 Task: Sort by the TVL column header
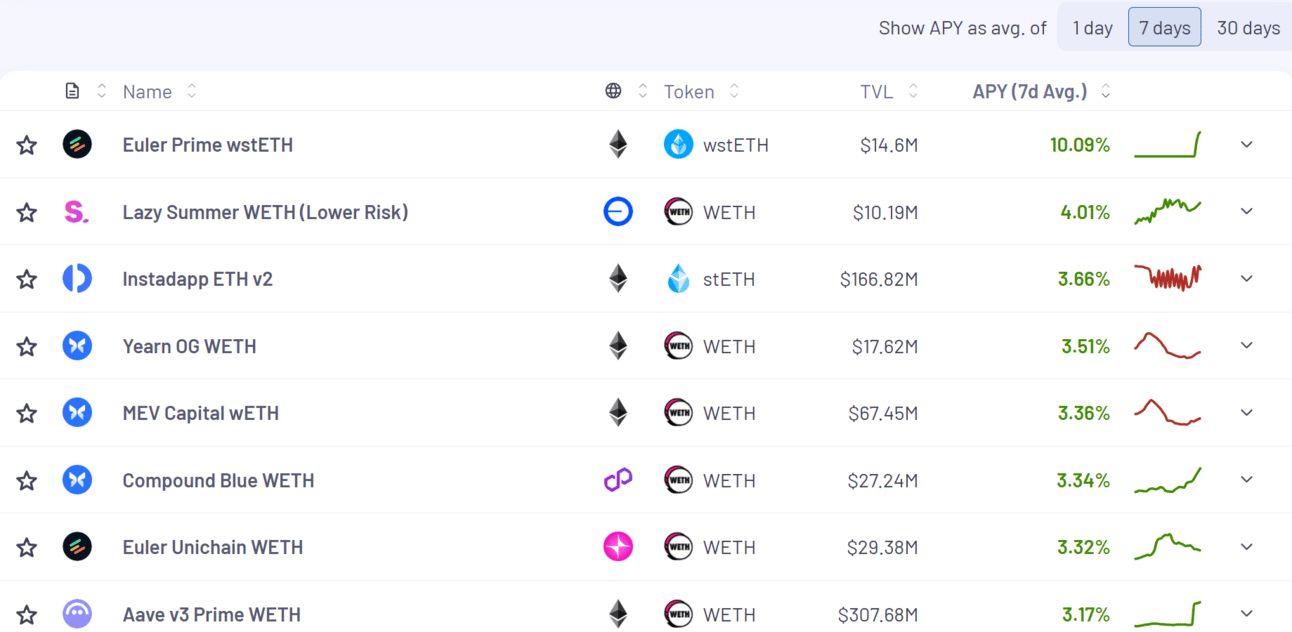(876, 92)
